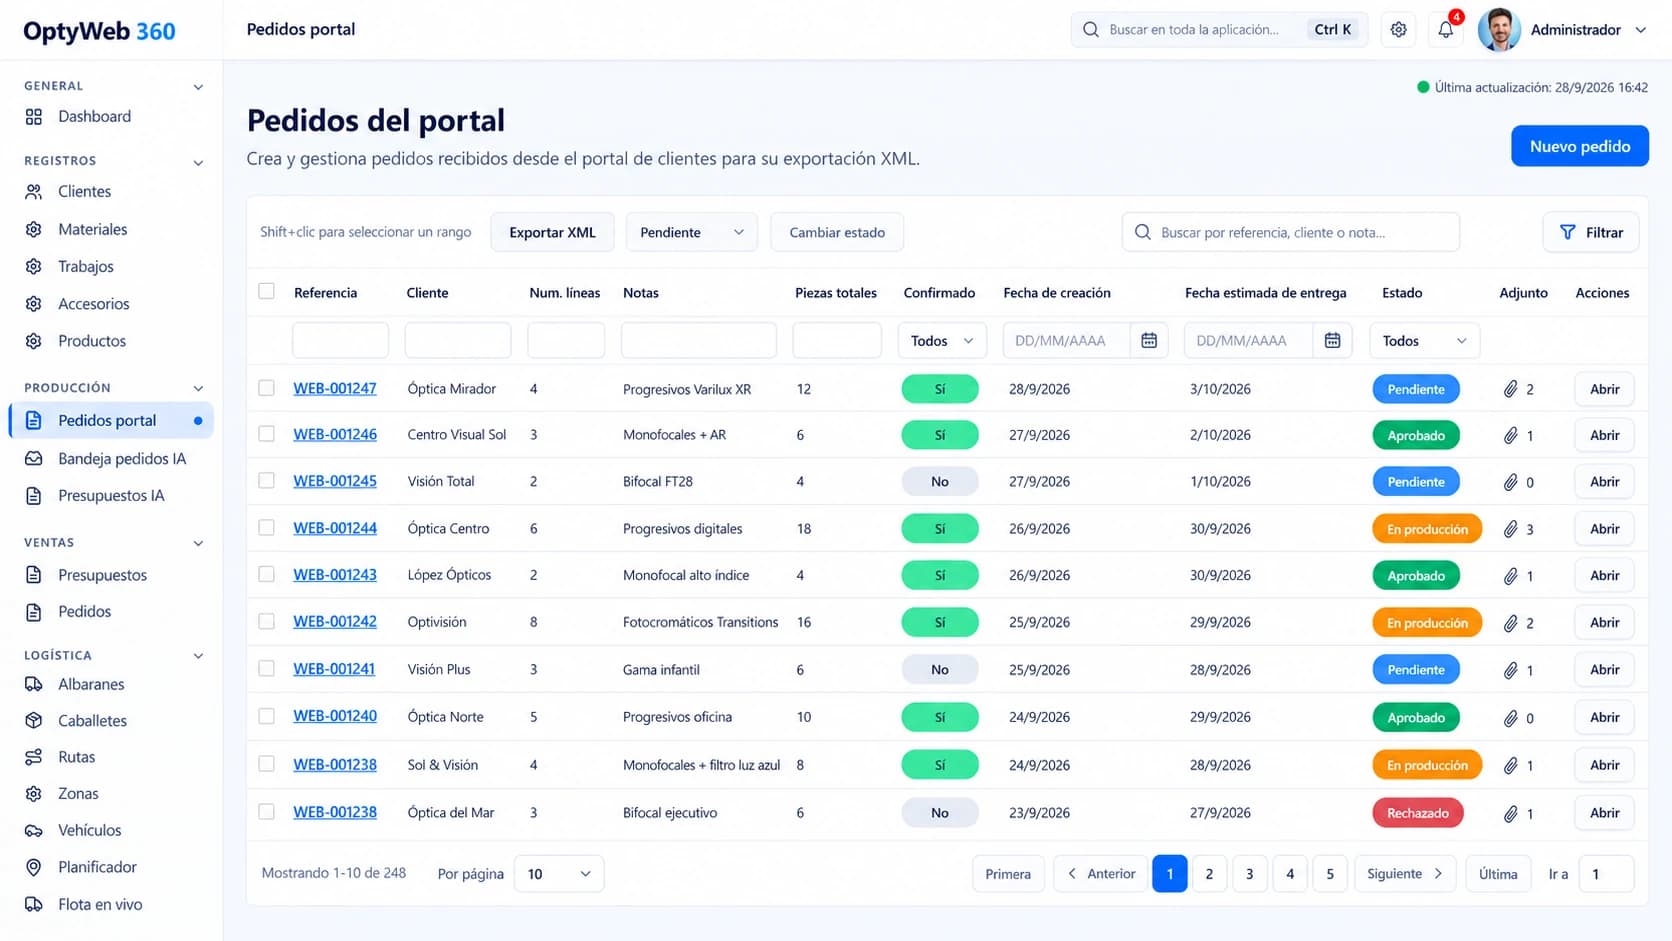Click the Vehículos icon in sidebar
The height and width of the screenshot is (941, 1672).
(34, 831)
